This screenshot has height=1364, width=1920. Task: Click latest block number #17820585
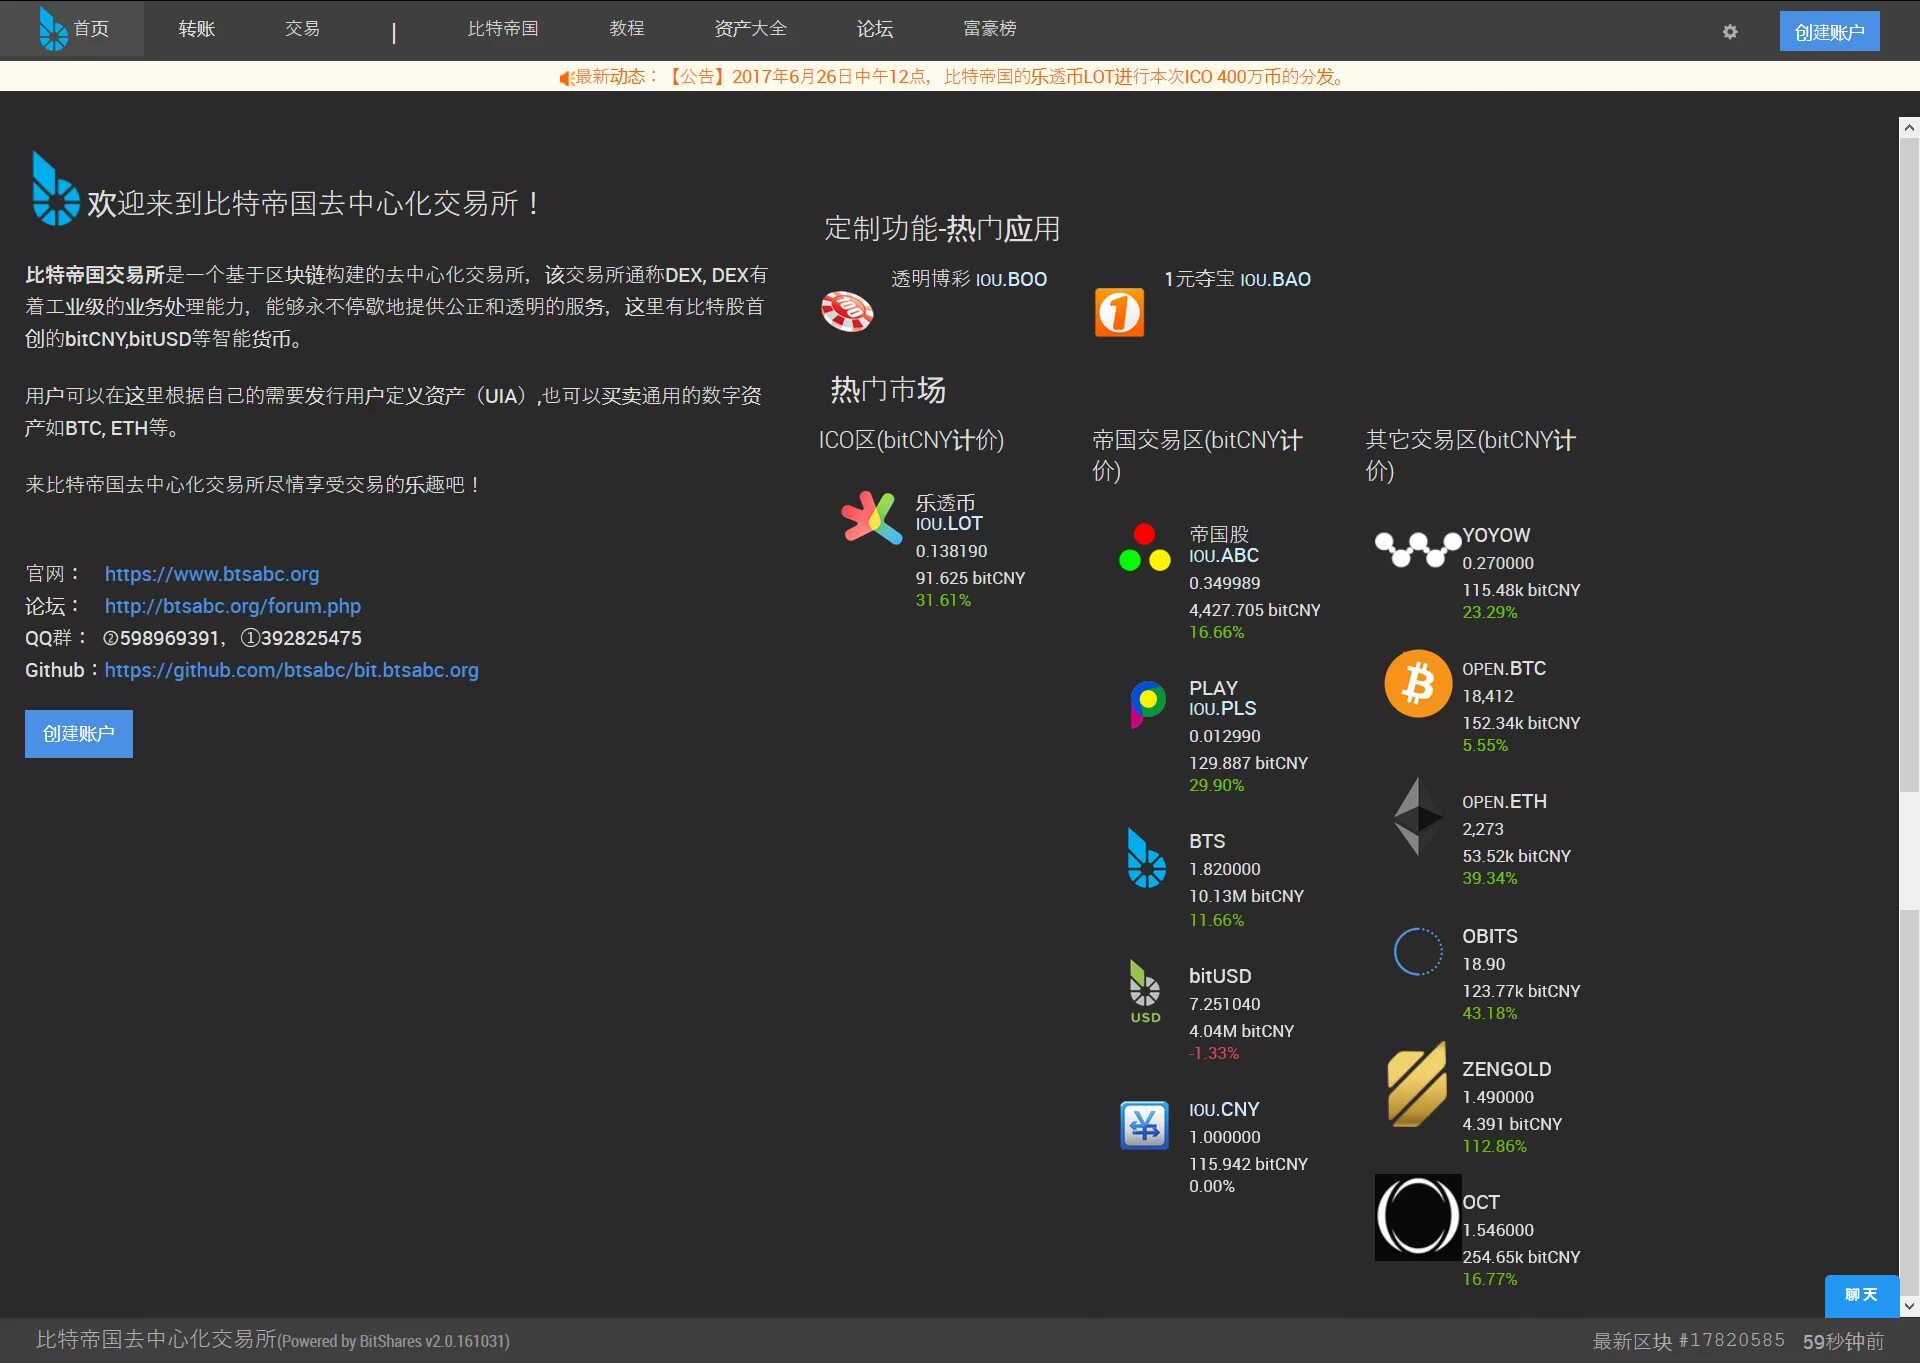coord(1732,1341)
